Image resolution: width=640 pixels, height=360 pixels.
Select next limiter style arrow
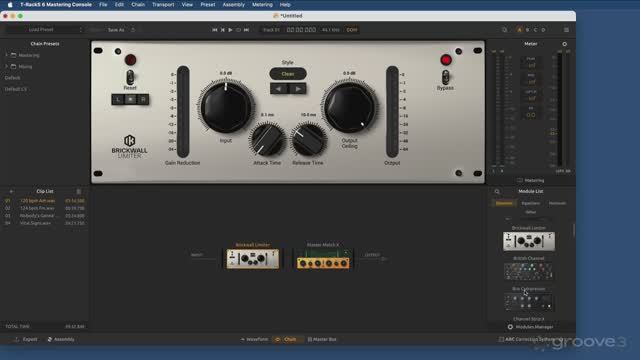tap(298, 89)
